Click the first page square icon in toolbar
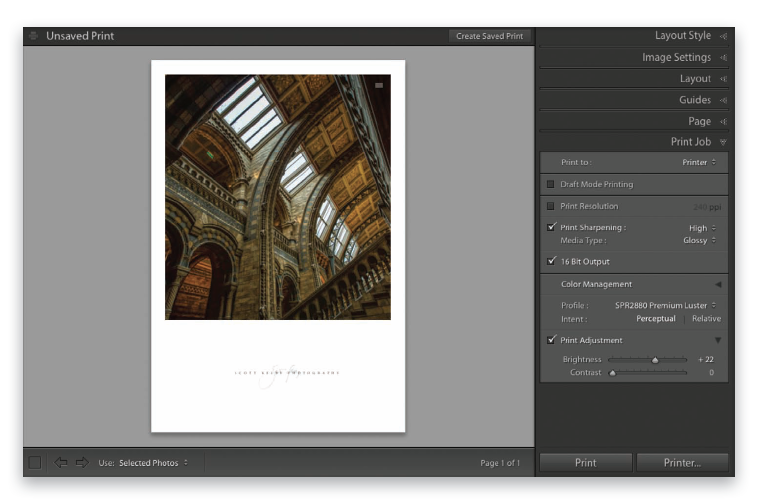Image resolution: width=760 pixels, height=501 pixels. point(35,463)
